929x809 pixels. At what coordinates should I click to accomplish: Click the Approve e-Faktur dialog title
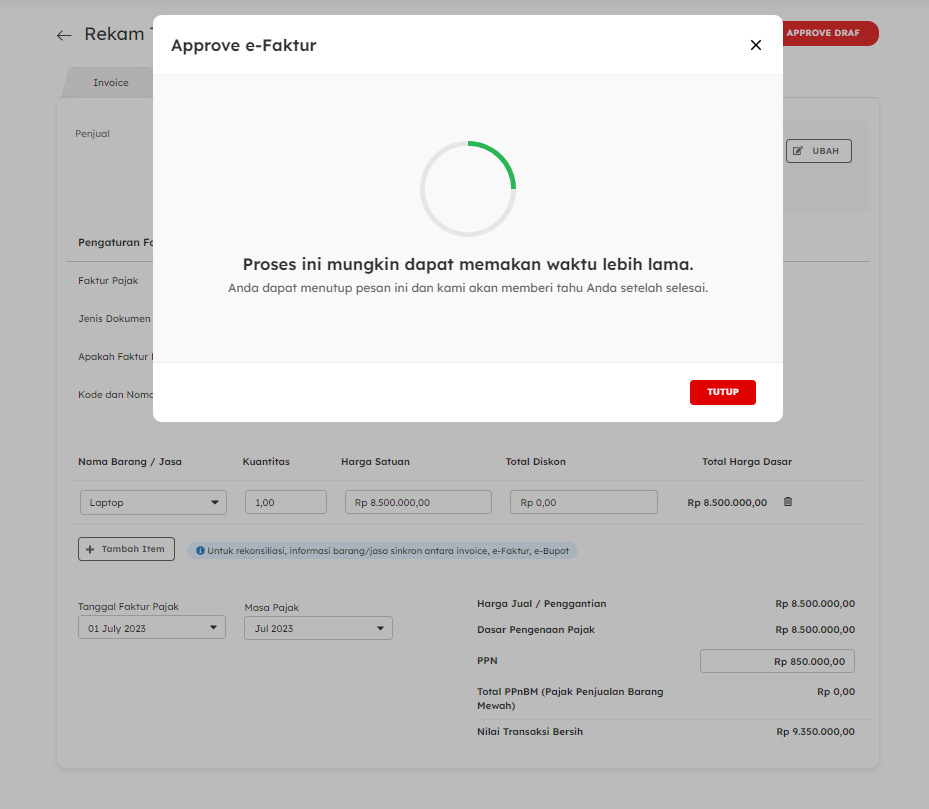pos(244,45)
